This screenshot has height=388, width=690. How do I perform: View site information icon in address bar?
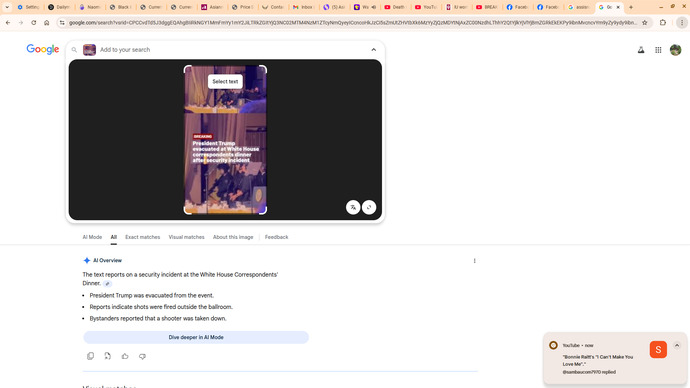[x=62, y=22]
